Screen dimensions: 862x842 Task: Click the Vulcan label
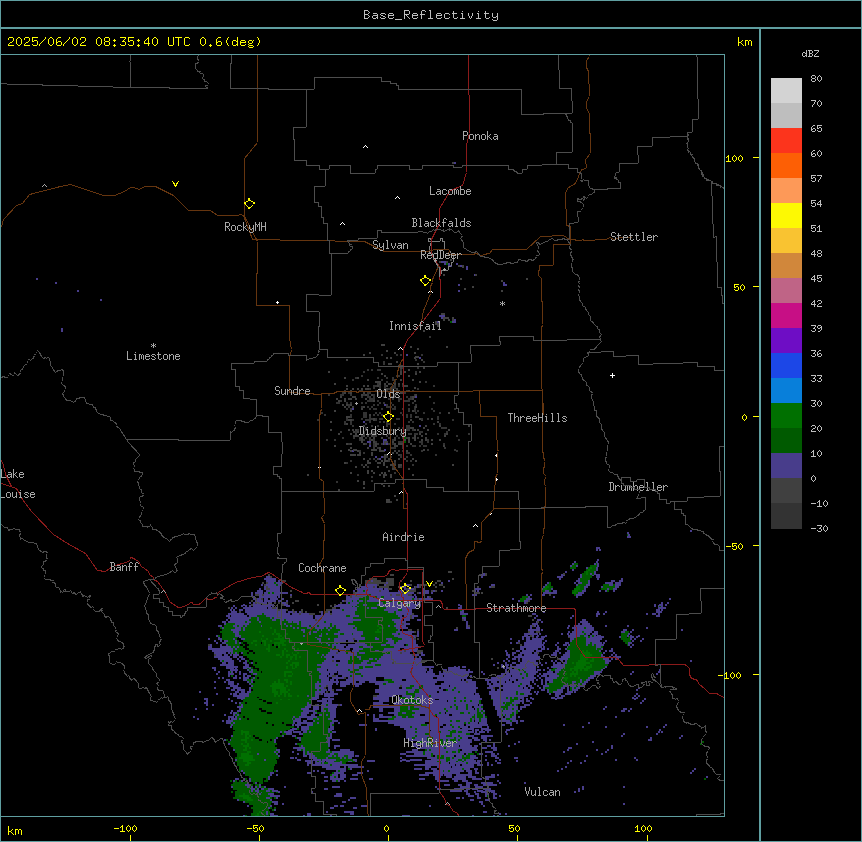(542, 792)
